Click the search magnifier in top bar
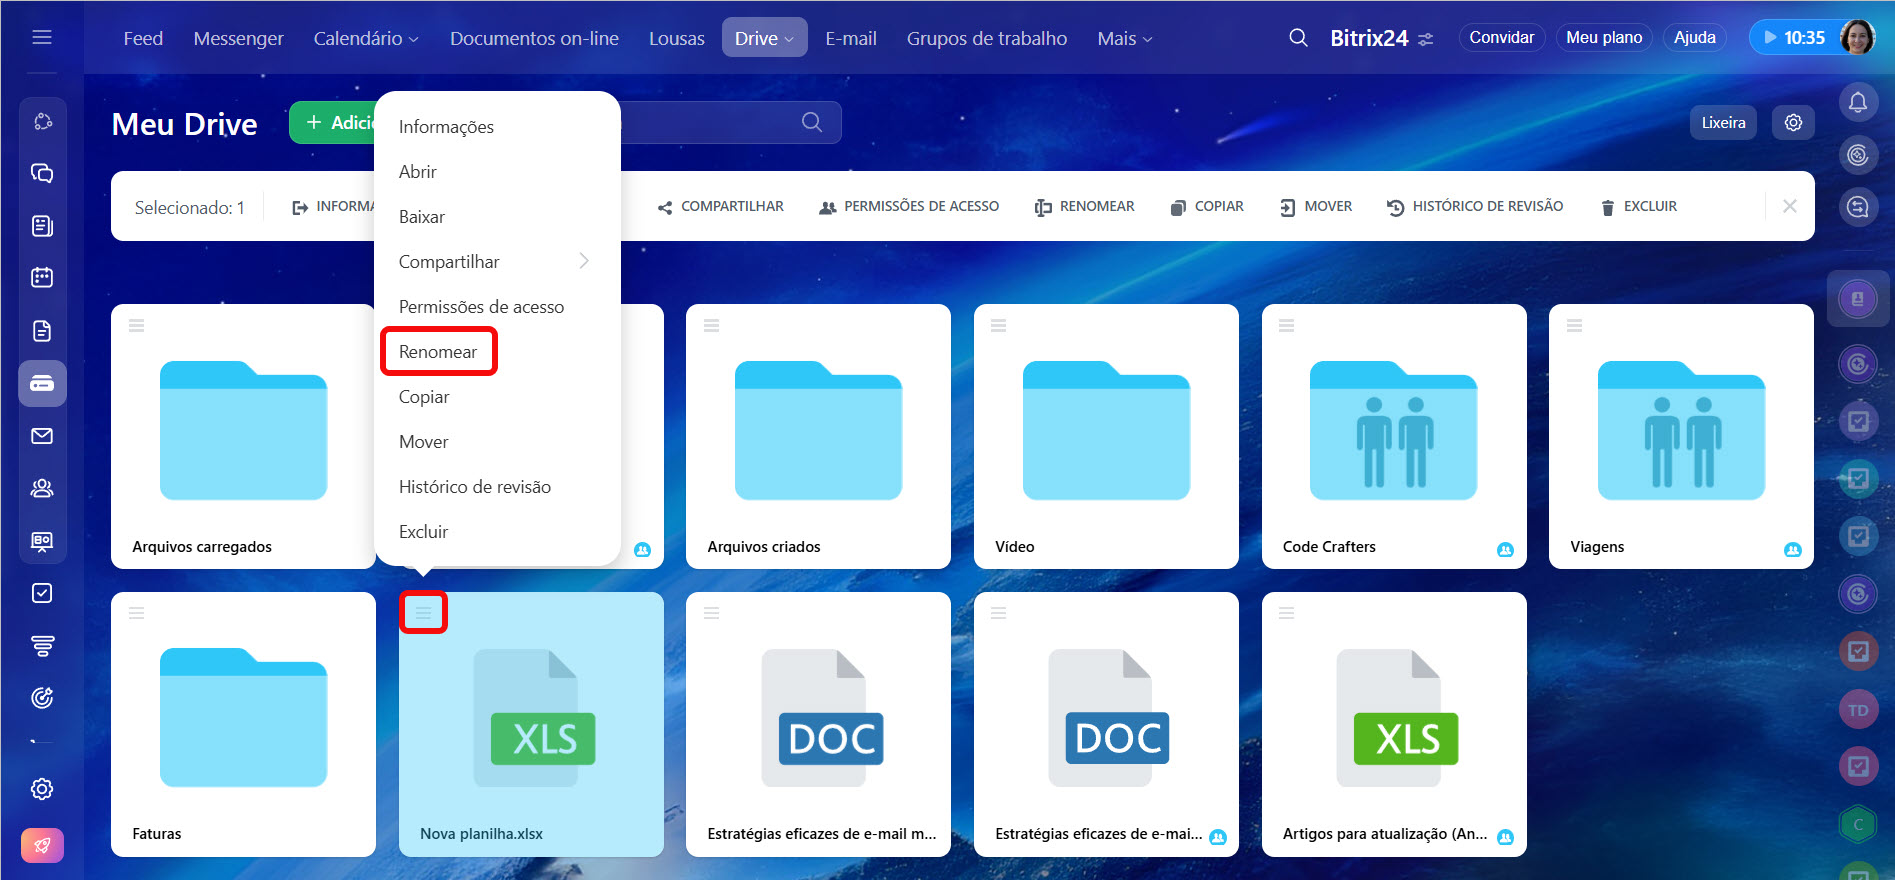Image resolution: width=1895 pixels, height=880 pixels. coord(1298,38)
